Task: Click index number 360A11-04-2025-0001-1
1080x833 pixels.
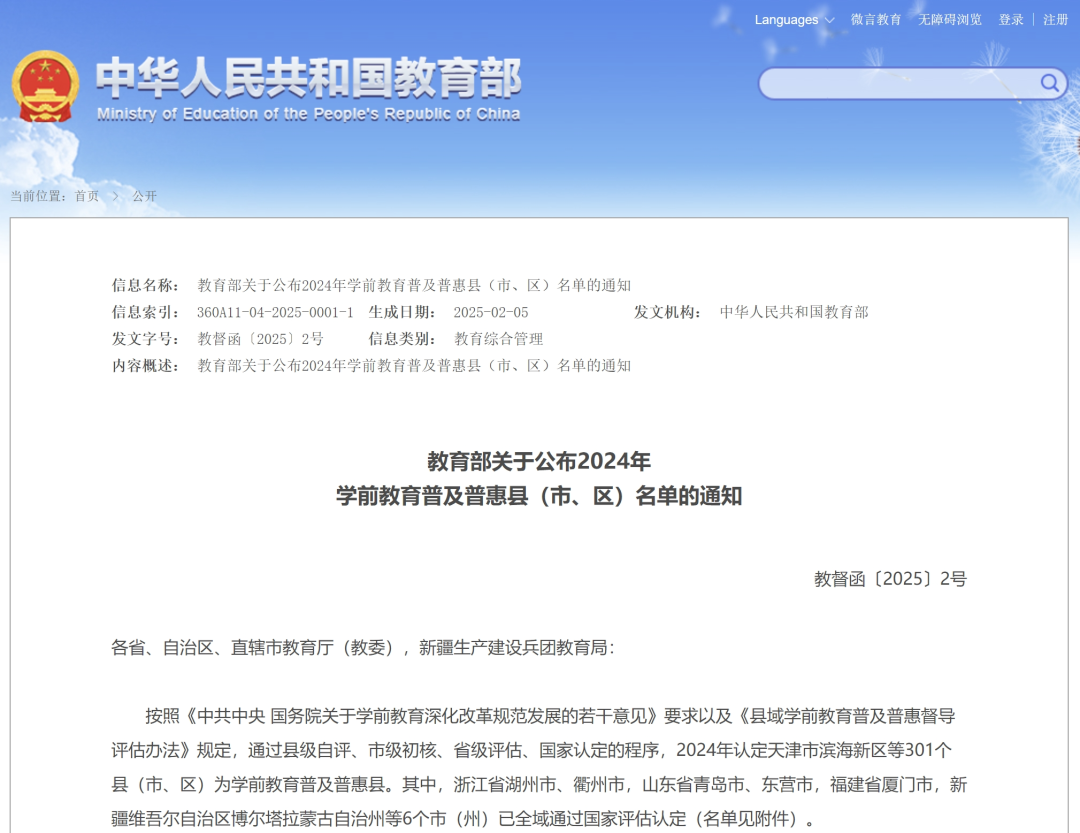Action: coord(275,312)
